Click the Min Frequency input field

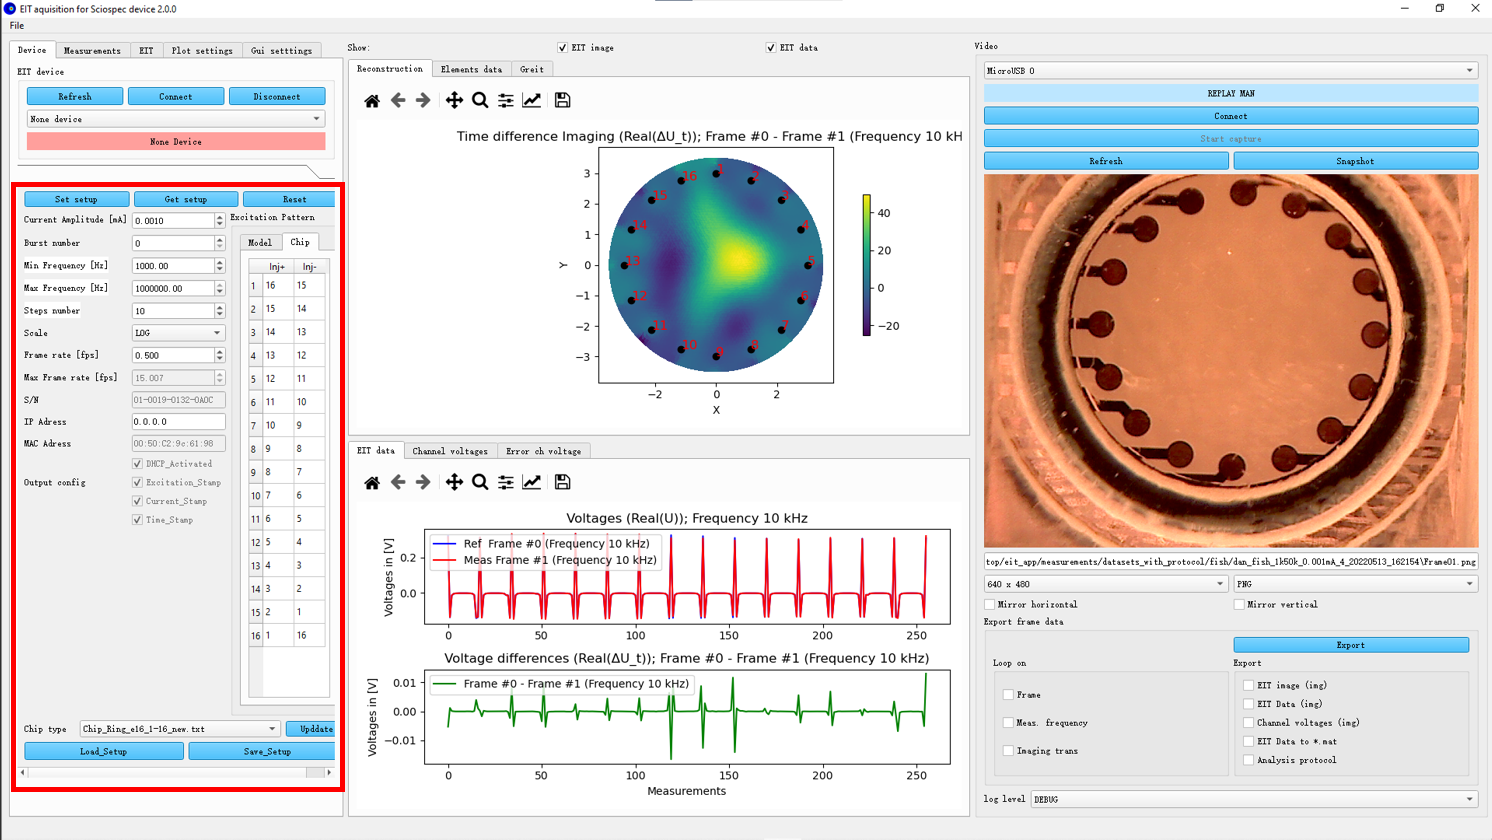tap(173, 266)
